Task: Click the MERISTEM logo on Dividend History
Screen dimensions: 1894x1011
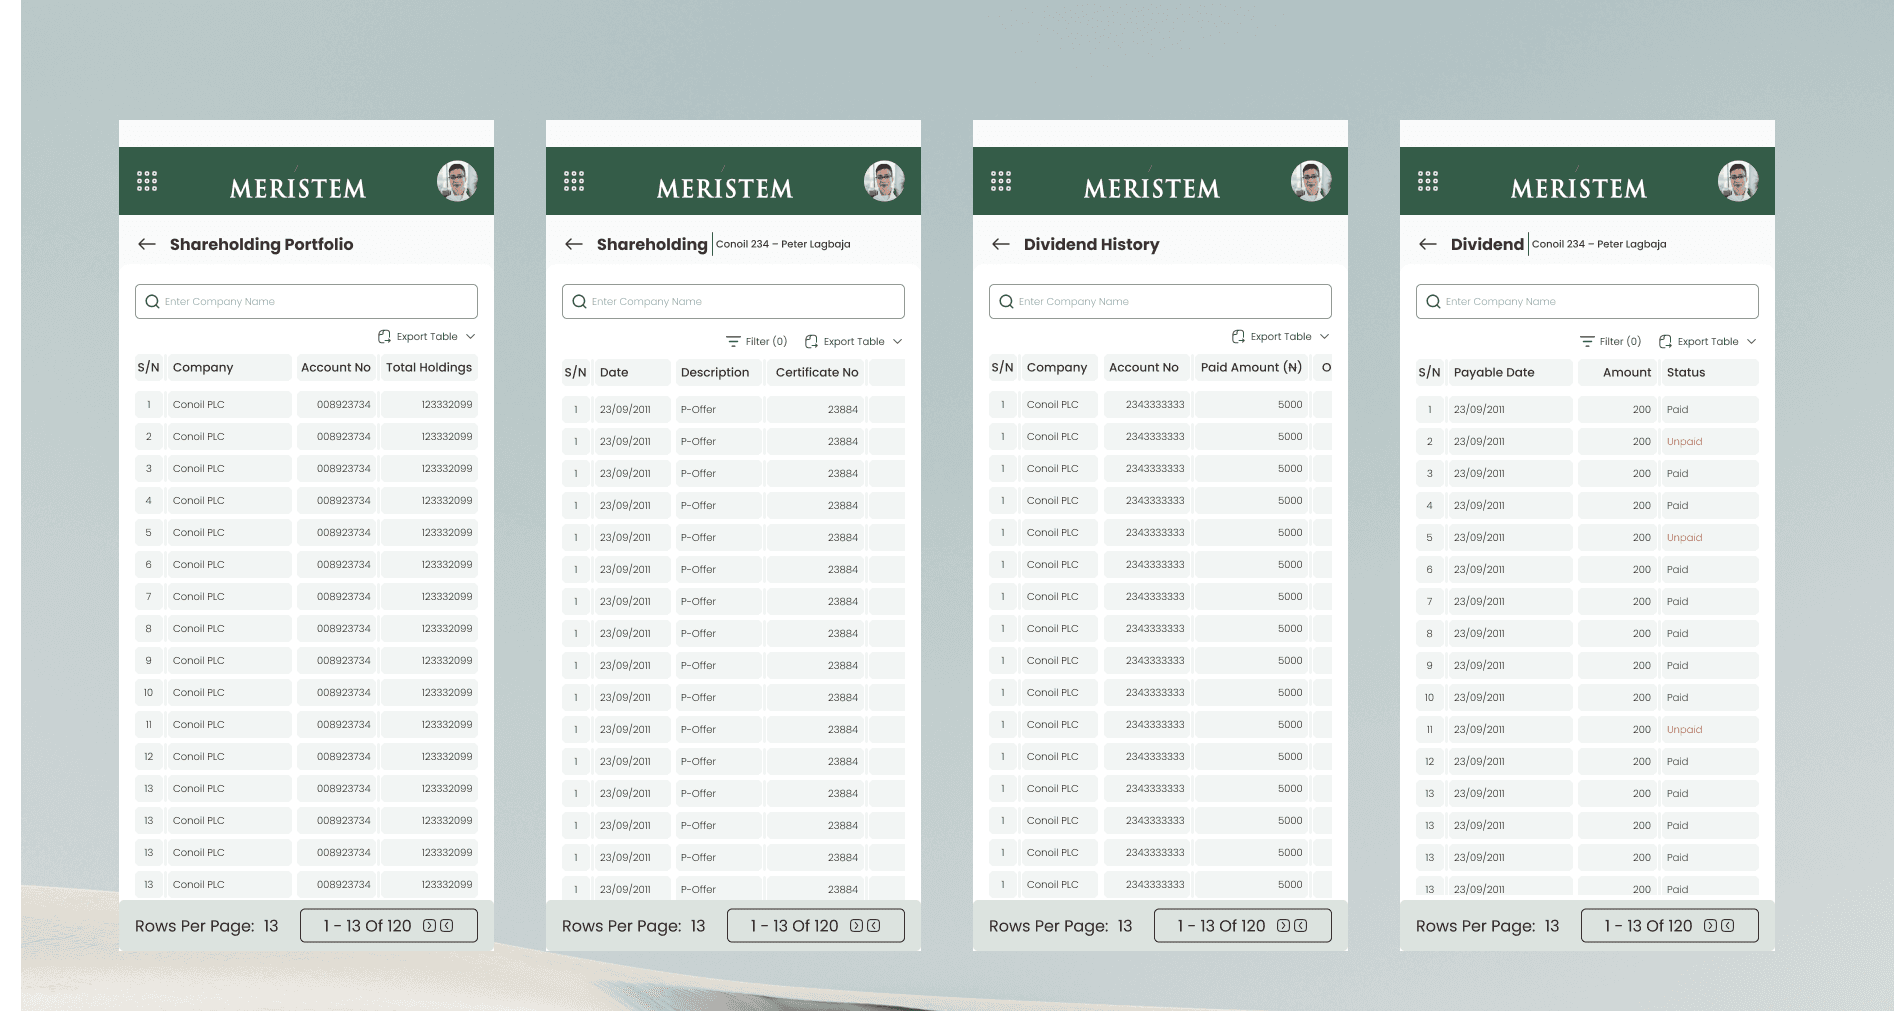Action: (1152, 188)
